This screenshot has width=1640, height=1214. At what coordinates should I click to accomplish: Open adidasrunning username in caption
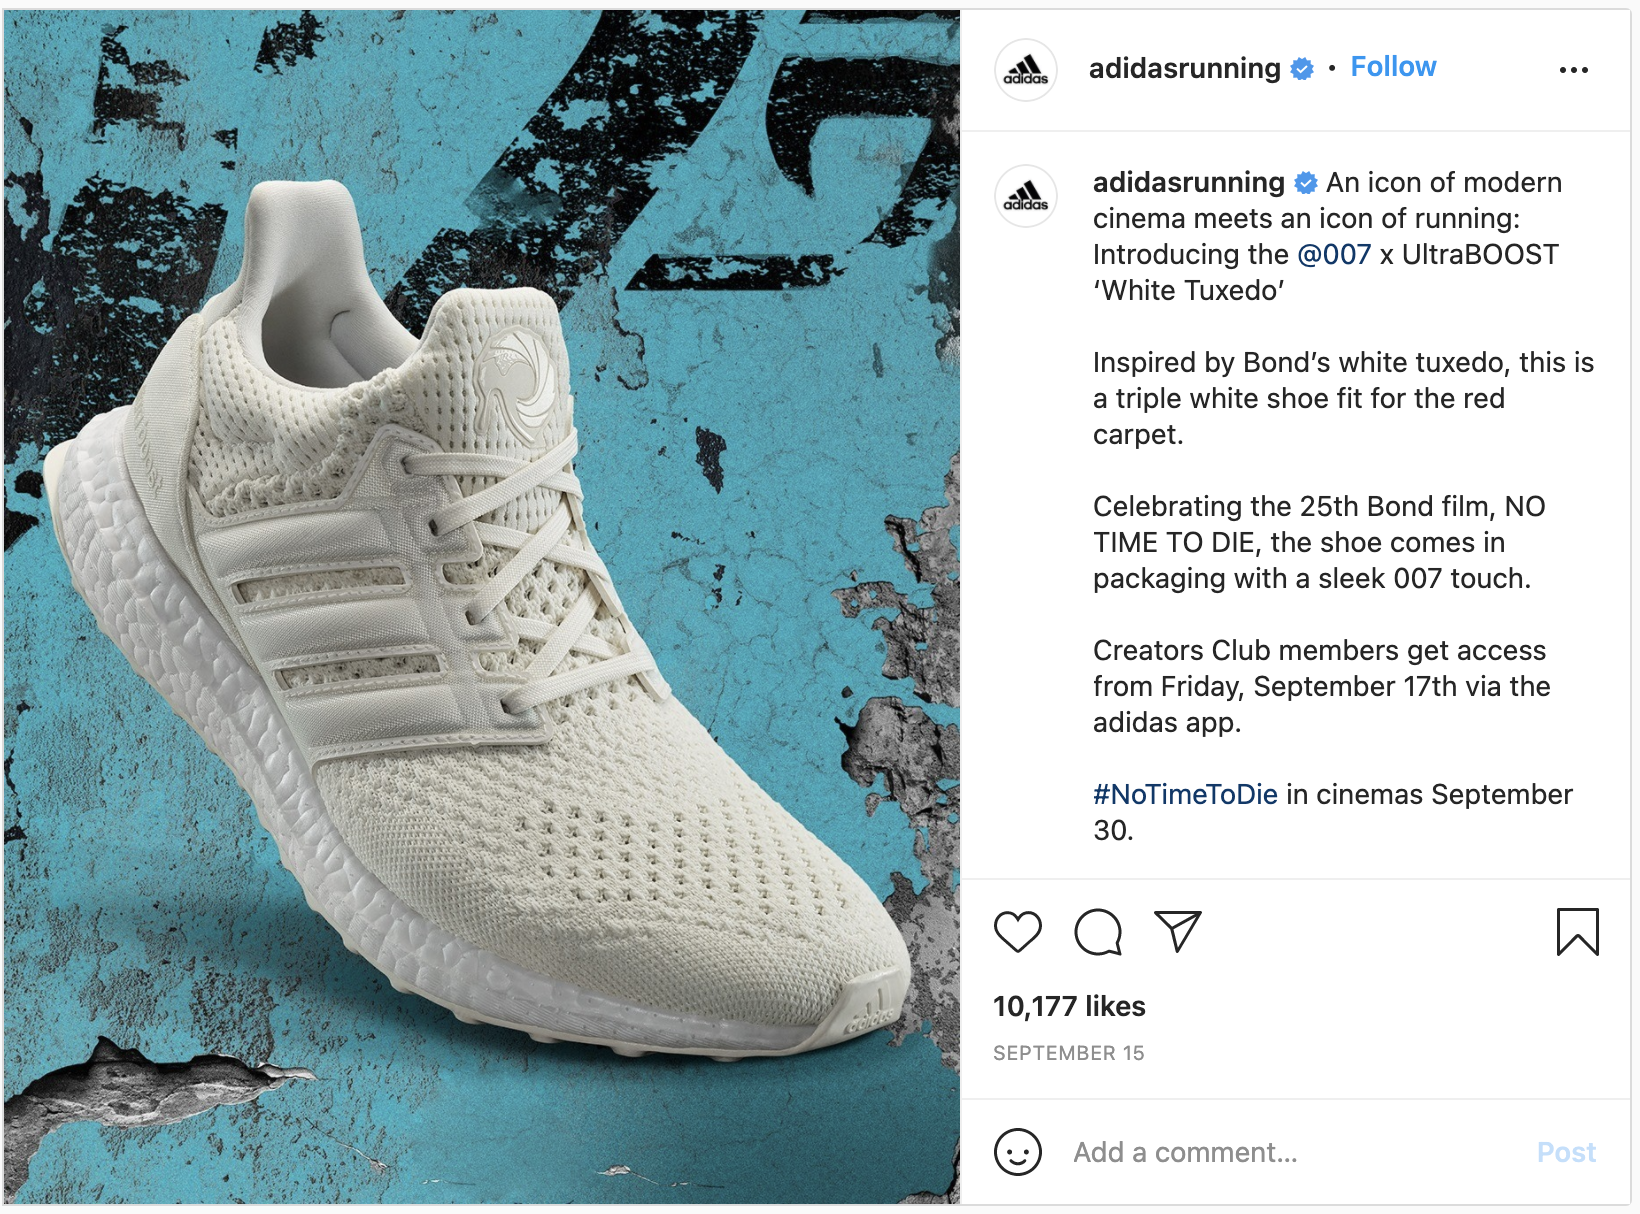coord(1188,182)
